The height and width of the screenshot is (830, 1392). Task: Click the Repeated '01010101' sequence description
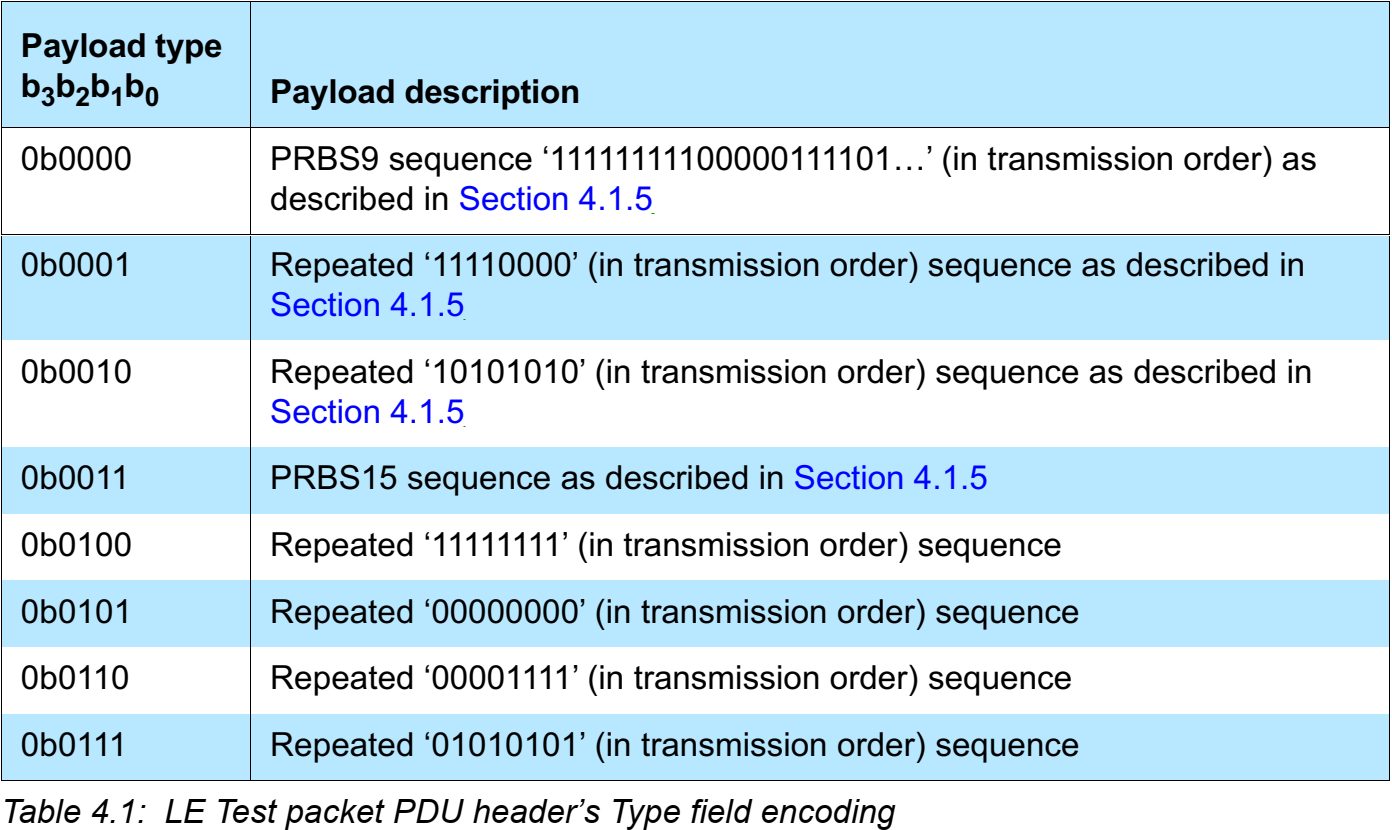pos(674,746)
